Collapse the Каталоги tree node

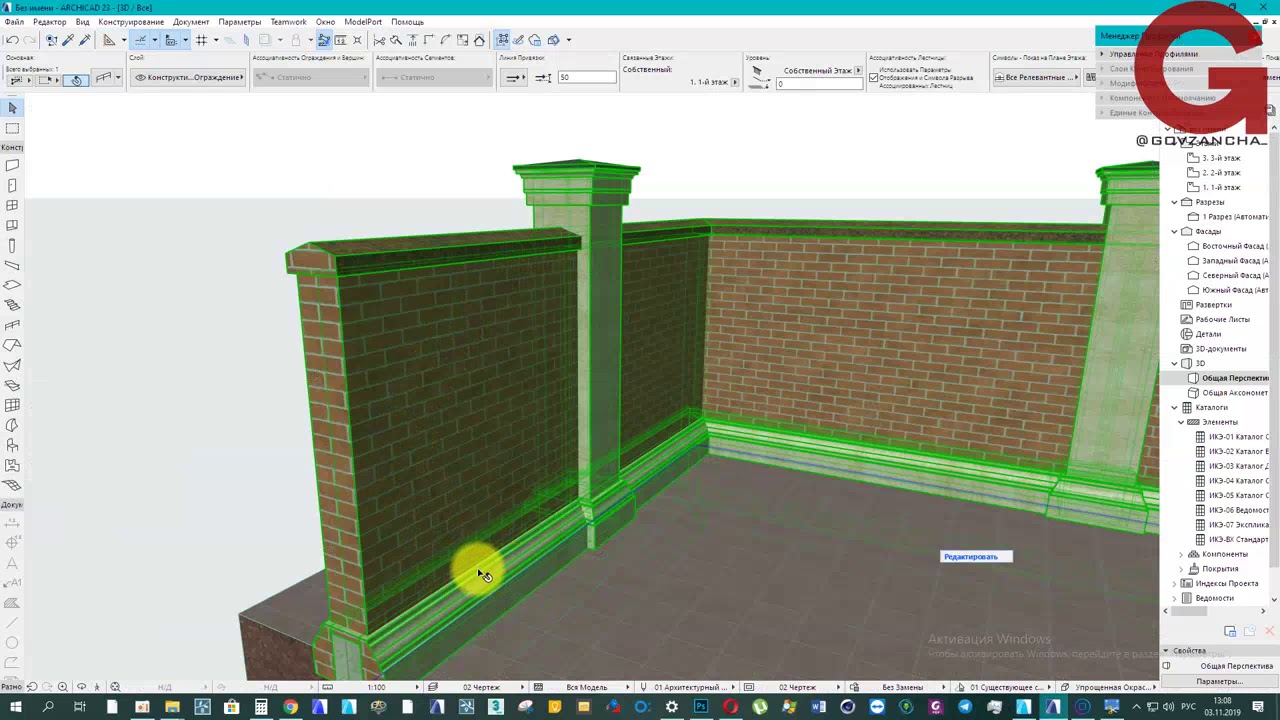click(x=1175, y=407)
